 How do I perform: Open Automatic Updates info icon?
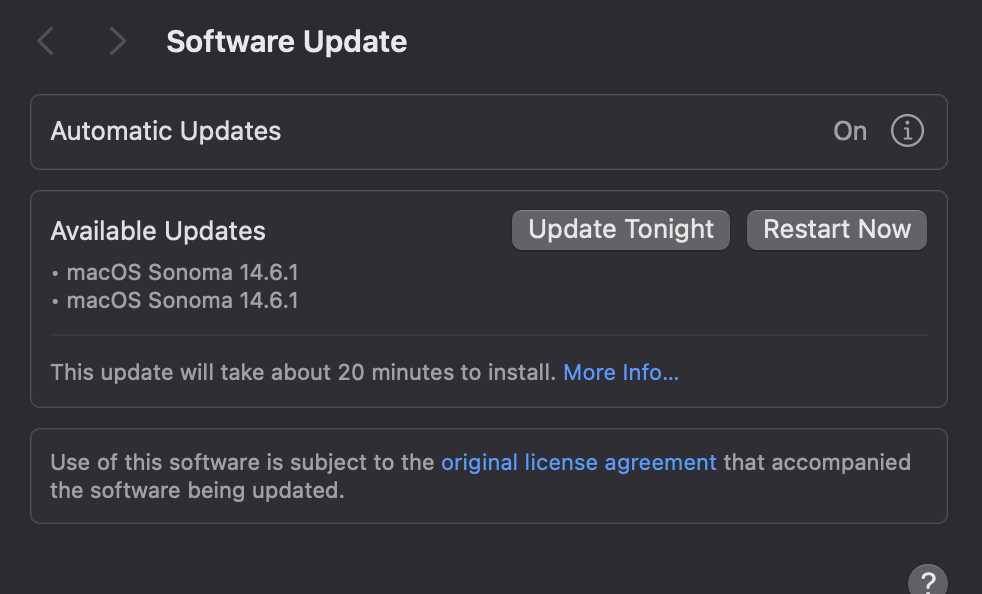907,131
